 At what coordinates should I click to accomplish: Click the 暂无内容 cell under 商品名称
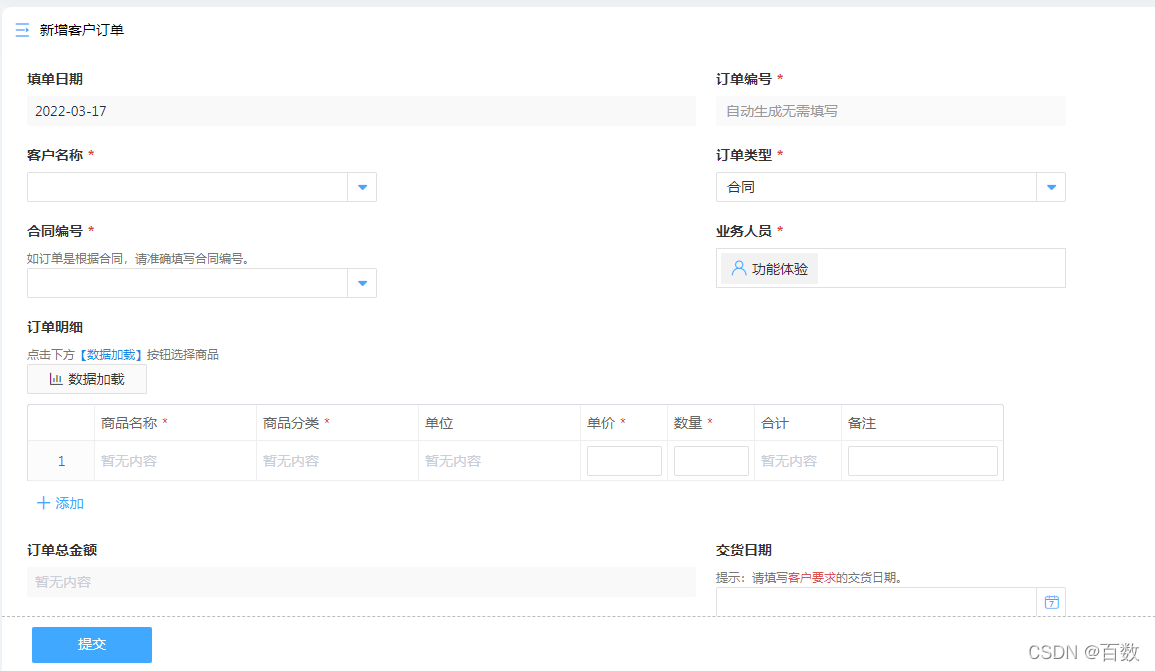click(175, 461)
